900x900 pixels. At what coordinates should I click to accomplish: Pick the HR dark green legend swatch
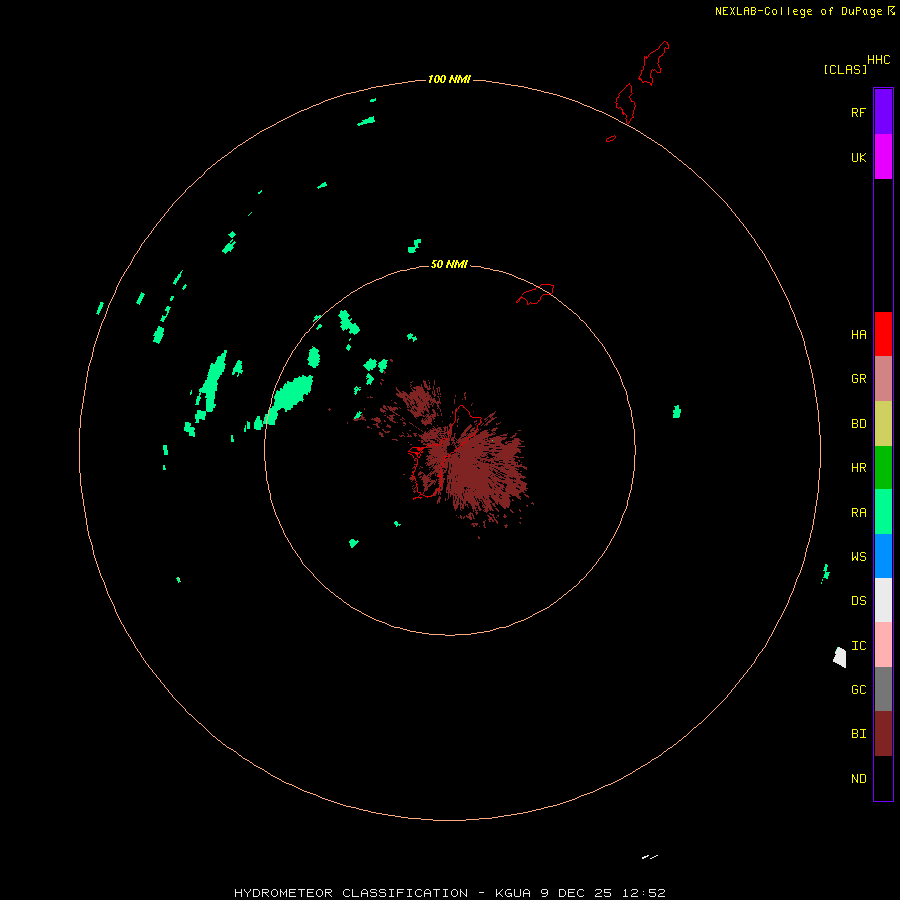[x=883, y=468]
